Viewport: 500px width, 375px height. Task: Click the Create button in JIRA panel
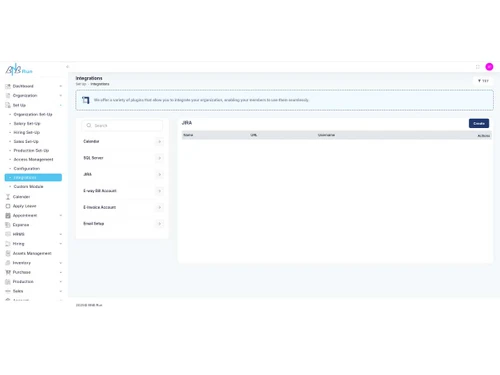479,123
